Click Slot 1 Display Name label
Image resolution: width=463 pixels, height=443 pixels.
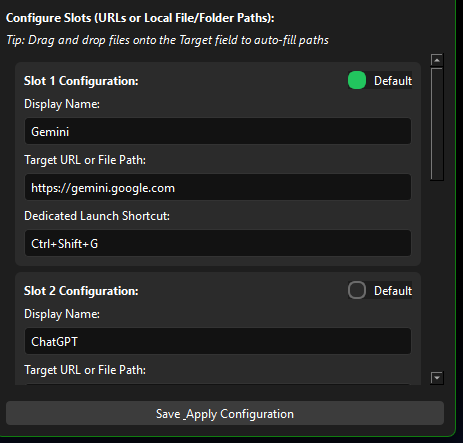(62, 104)
